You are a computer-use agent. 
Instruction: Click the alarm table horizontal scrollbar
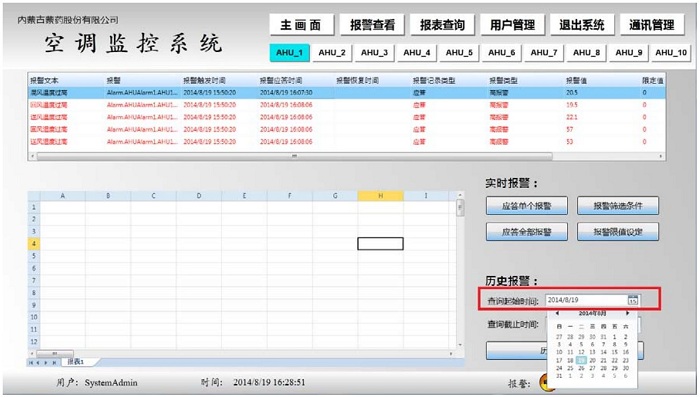(x=294, y=156)
